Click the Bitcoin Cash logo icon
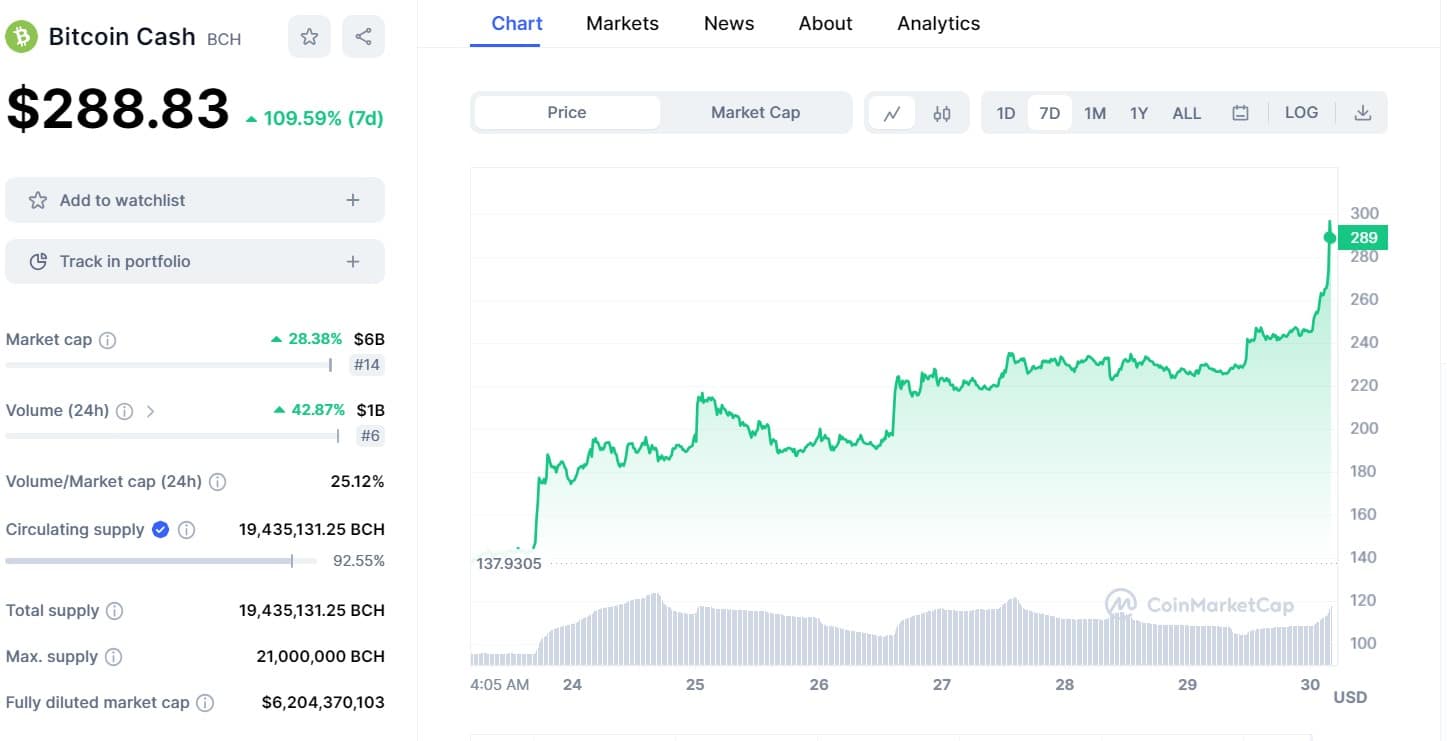The image size is (1447, 741). point(21,37)
